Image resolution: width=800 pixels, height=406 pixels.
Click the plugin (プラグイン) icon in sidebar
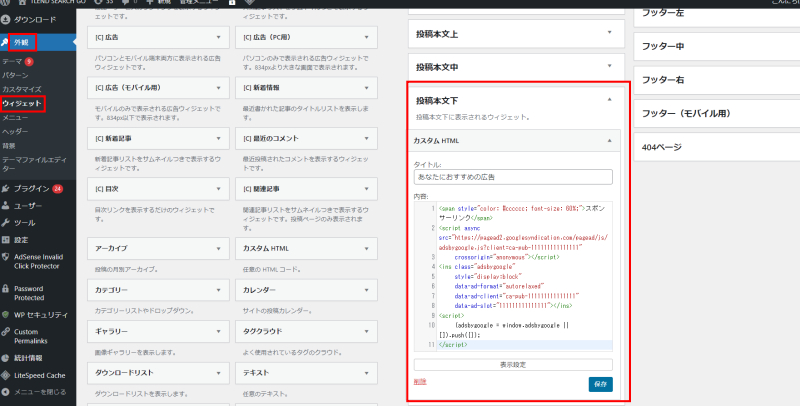click(x=6, y=188)
